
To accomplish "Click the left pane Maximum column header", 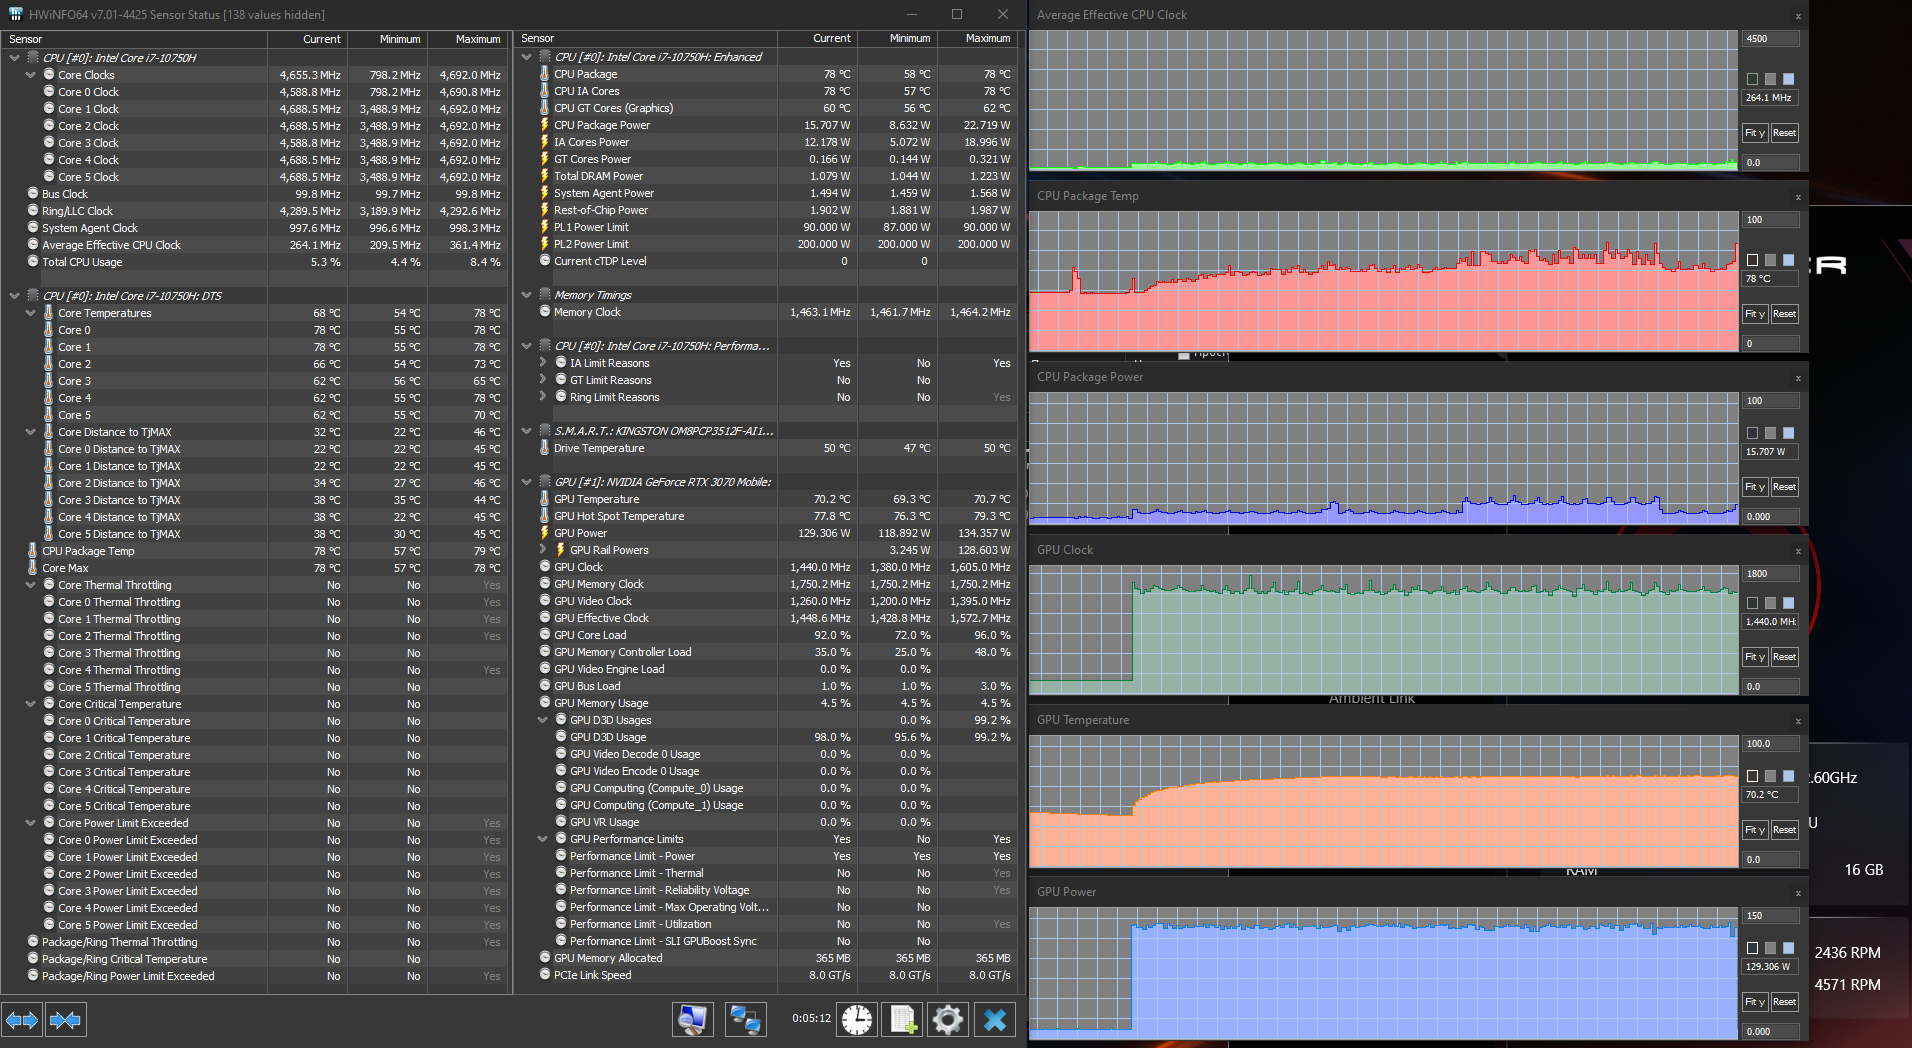I will [x=467, y=39].
